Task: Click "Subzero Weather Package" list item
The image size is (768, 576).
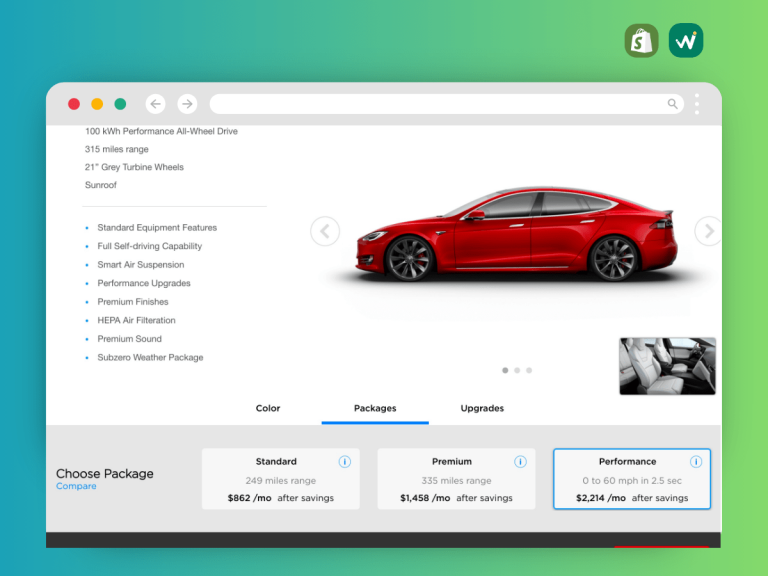Action: pos(150,358)
